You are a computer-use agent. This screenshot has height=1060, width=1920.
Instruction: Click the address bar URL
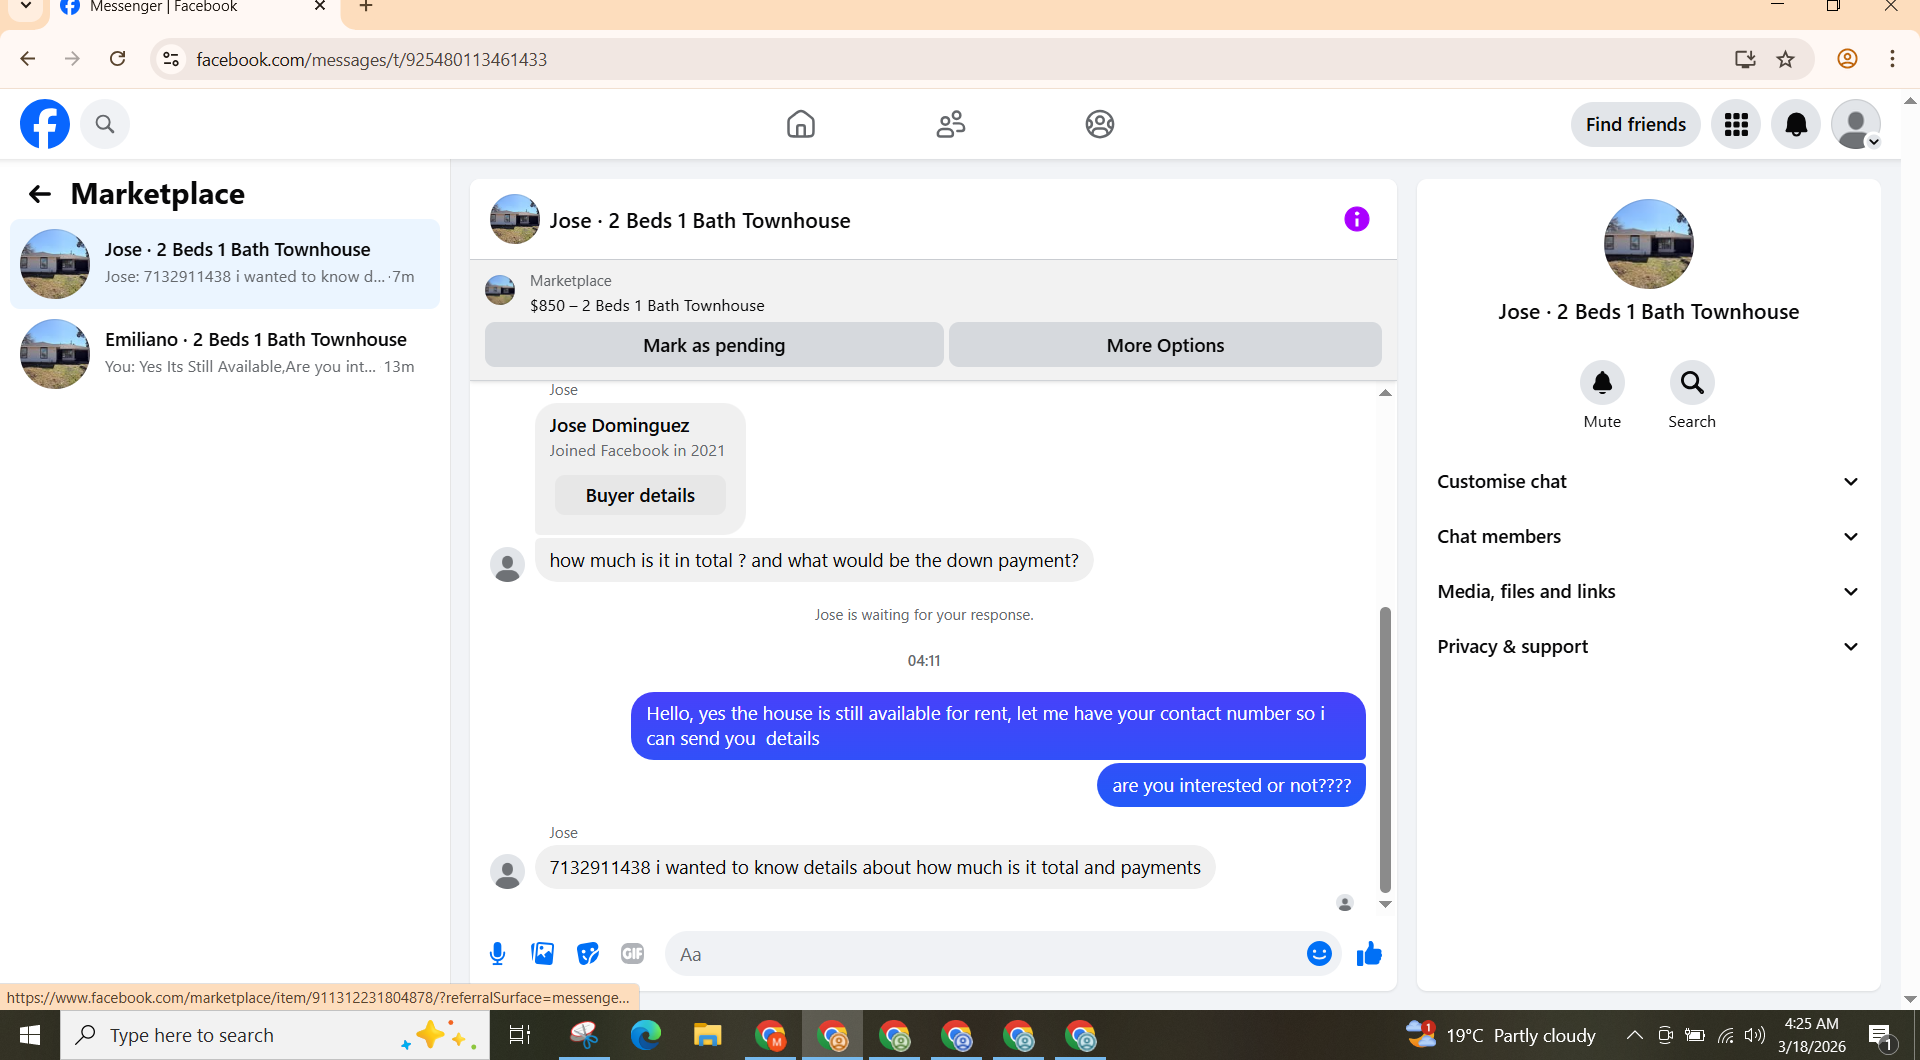[x=372, y=60]
